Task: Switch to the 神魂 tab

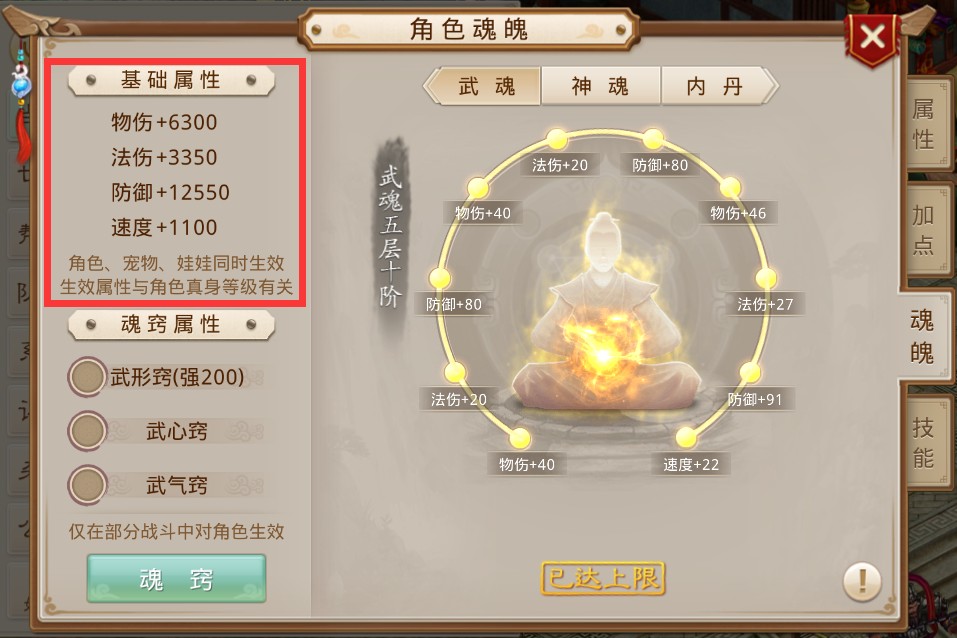Action: (x=600, y=86)
